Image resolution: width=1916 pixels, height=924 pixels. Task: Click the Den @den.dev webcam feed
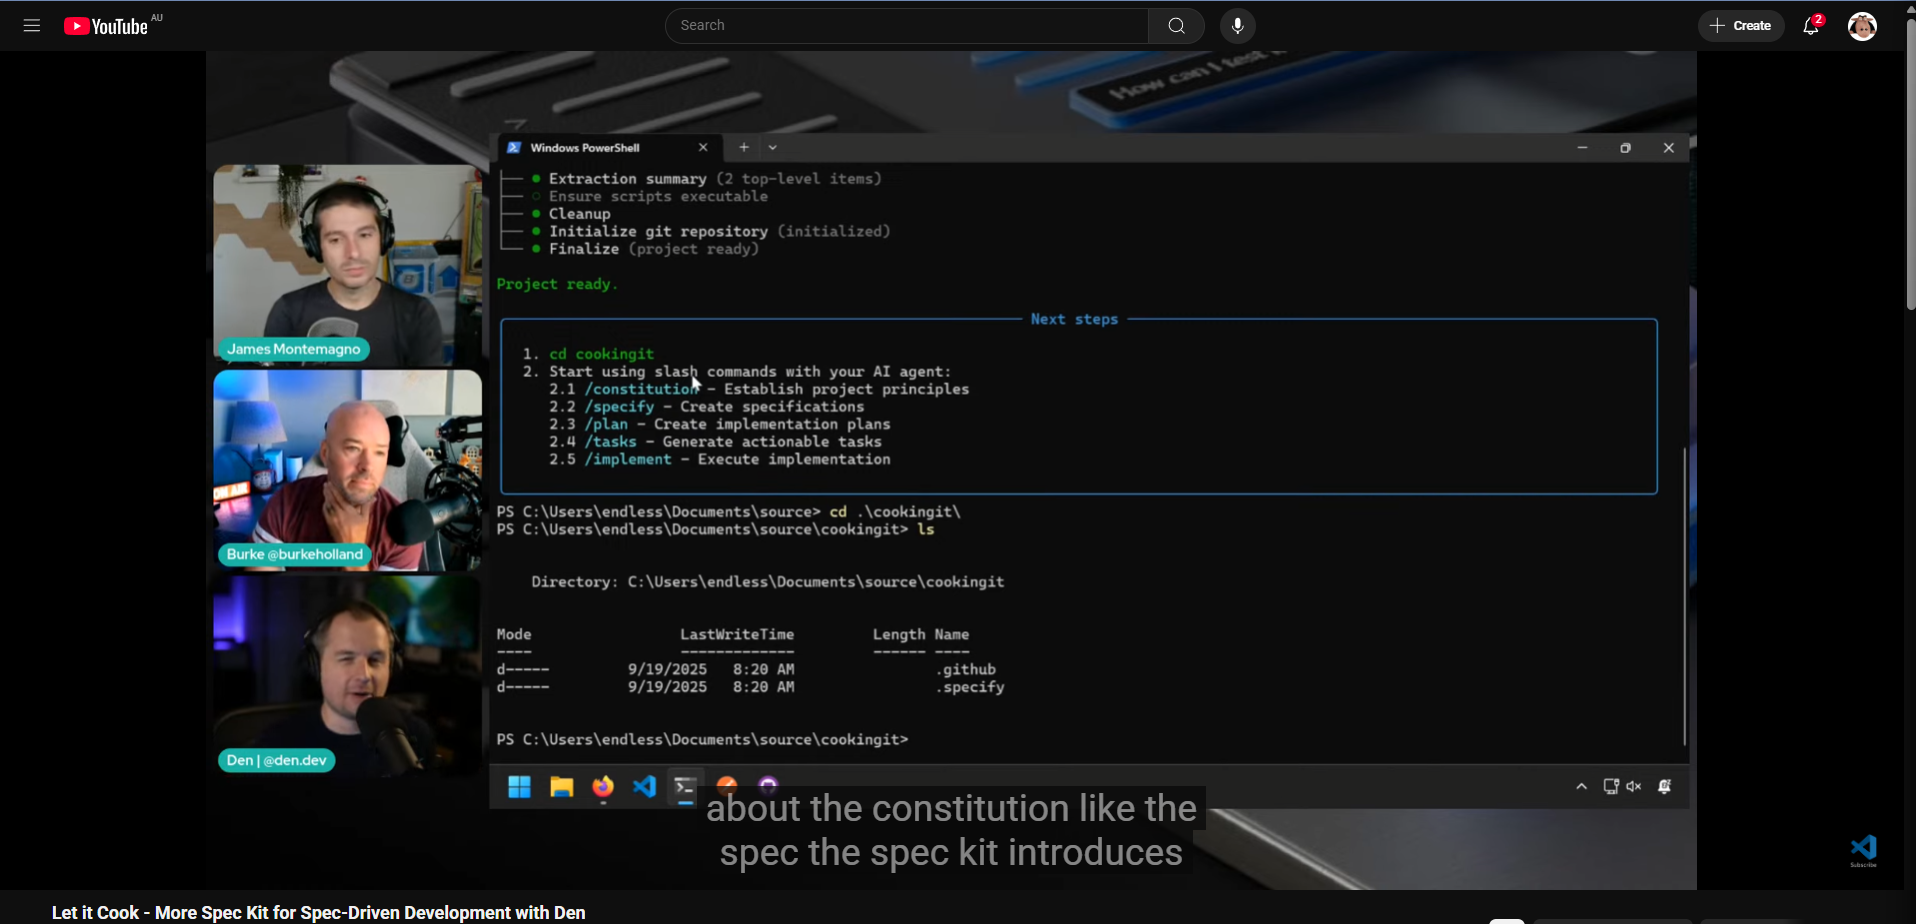(347, 676)
